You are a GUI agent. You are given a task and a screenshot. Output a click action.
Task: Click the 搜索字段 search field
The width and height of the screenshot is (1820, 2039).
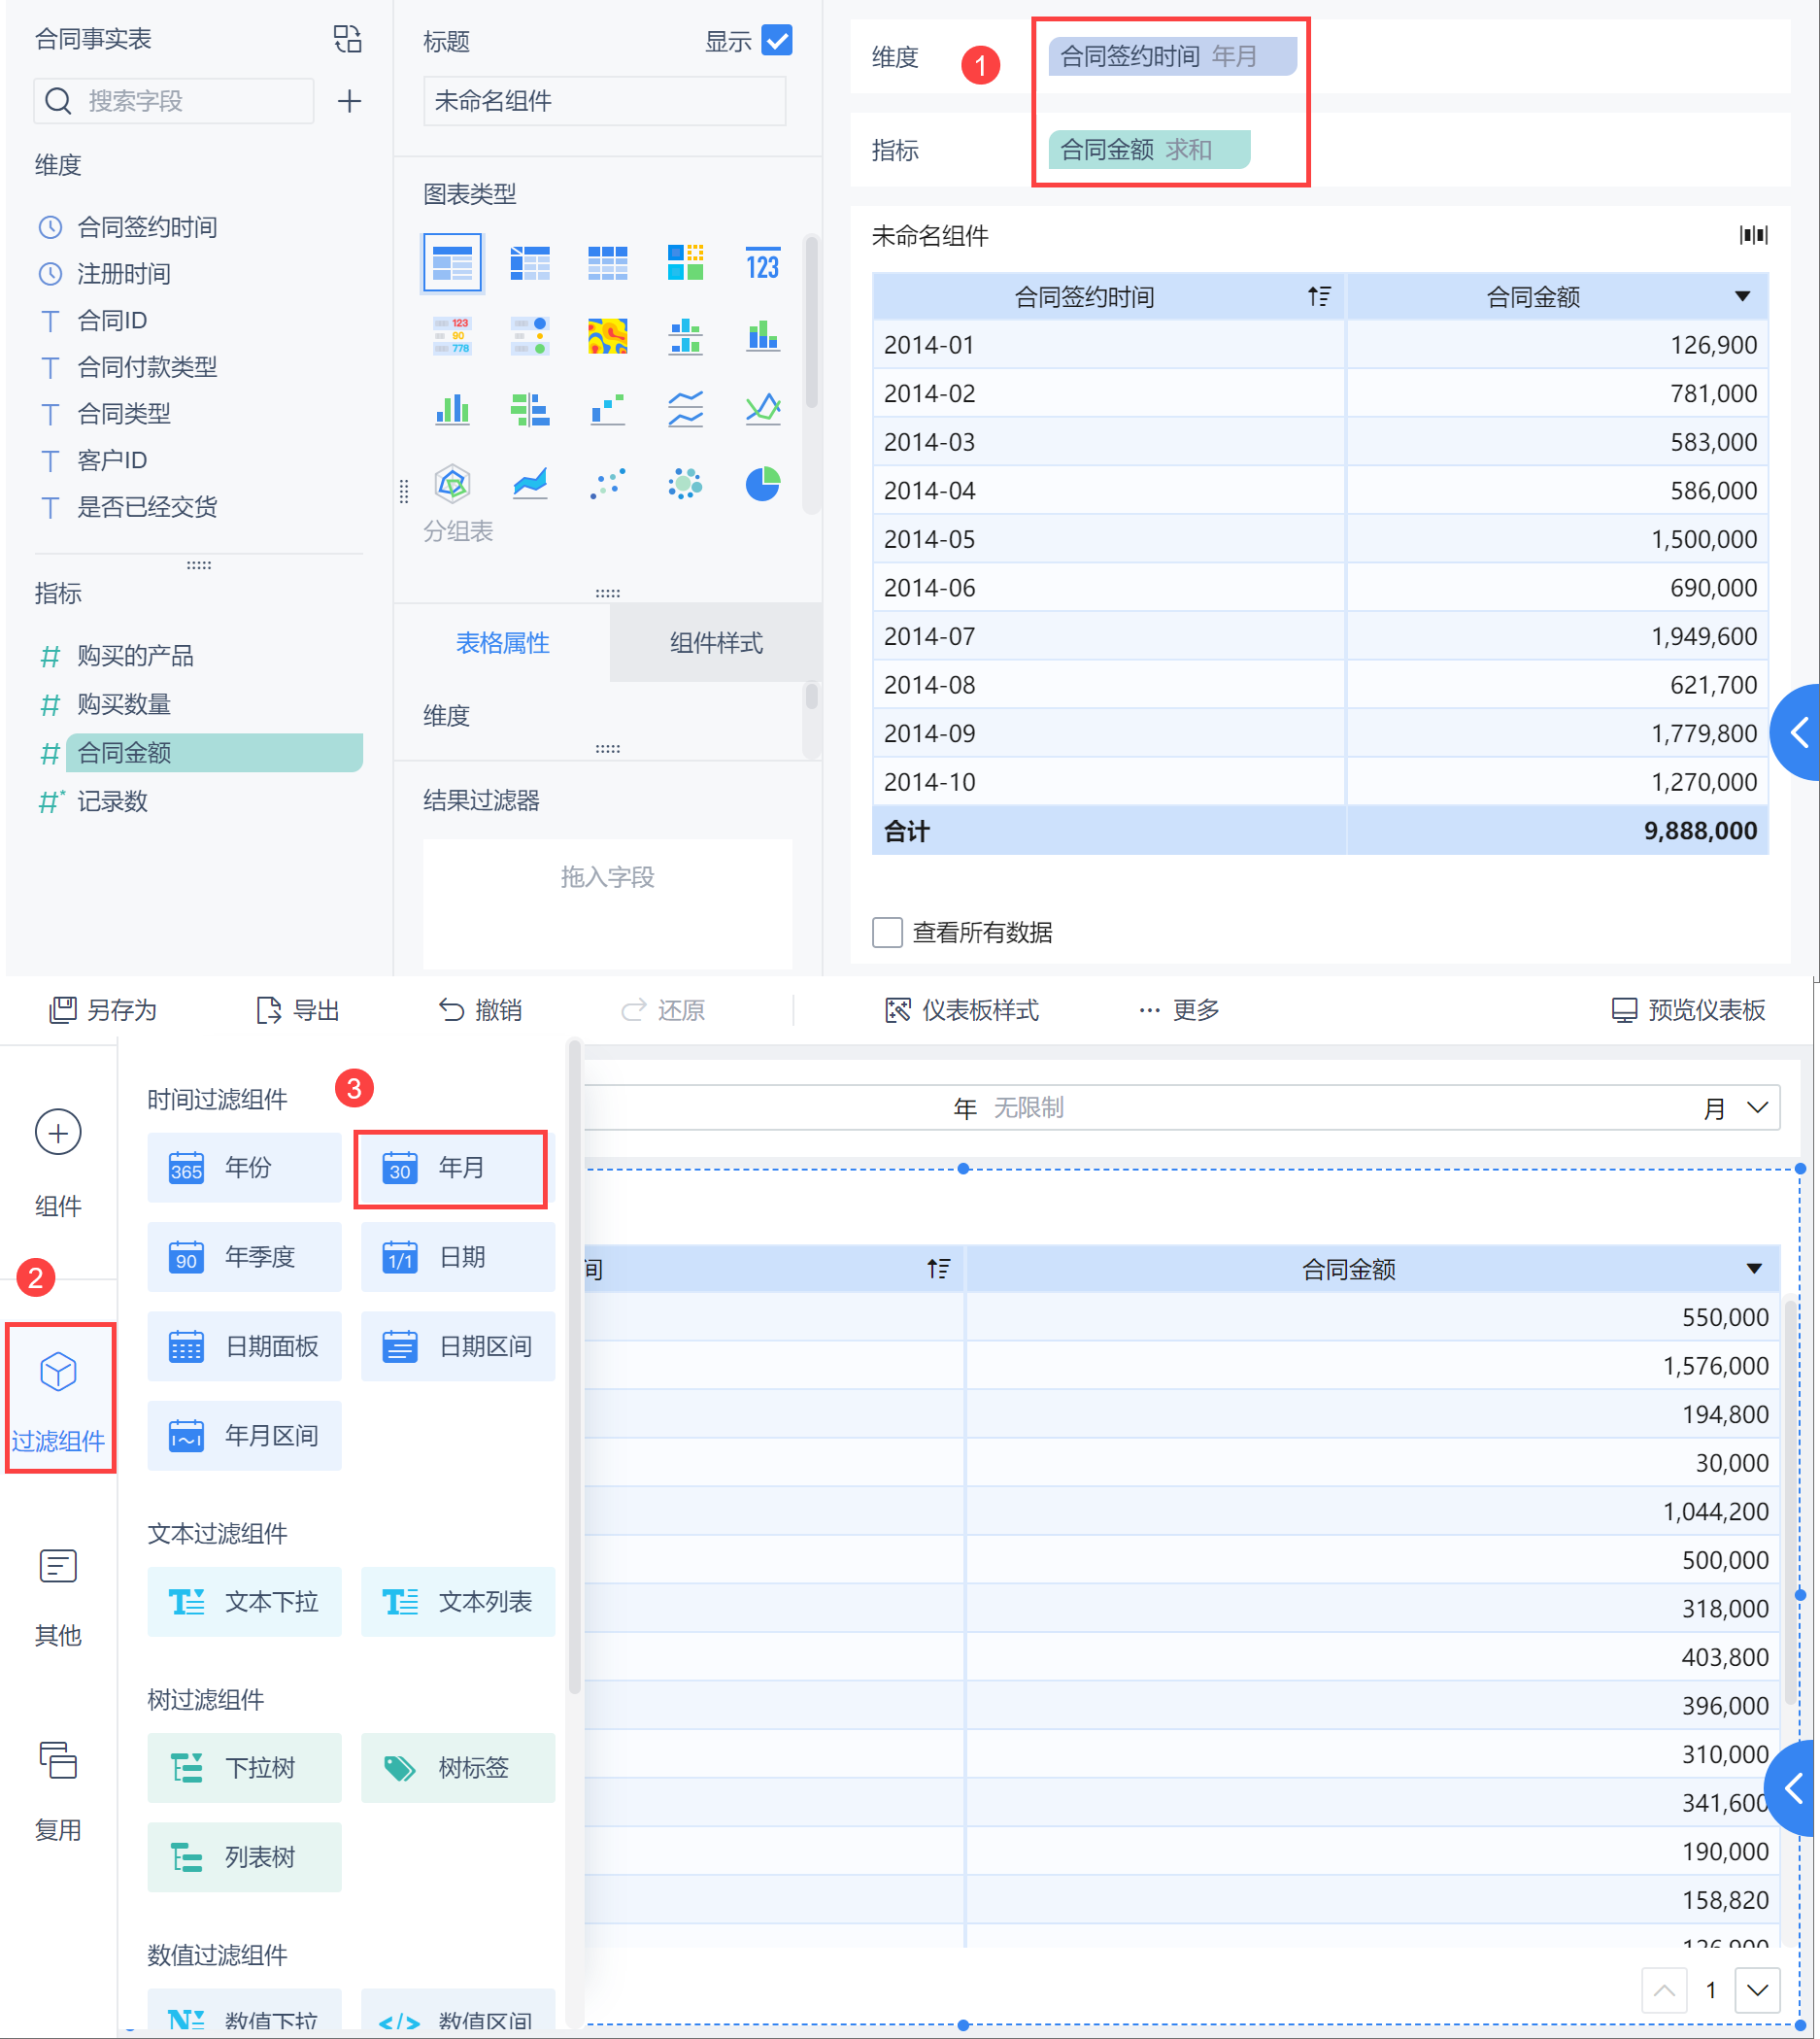(x=174, y=101)
